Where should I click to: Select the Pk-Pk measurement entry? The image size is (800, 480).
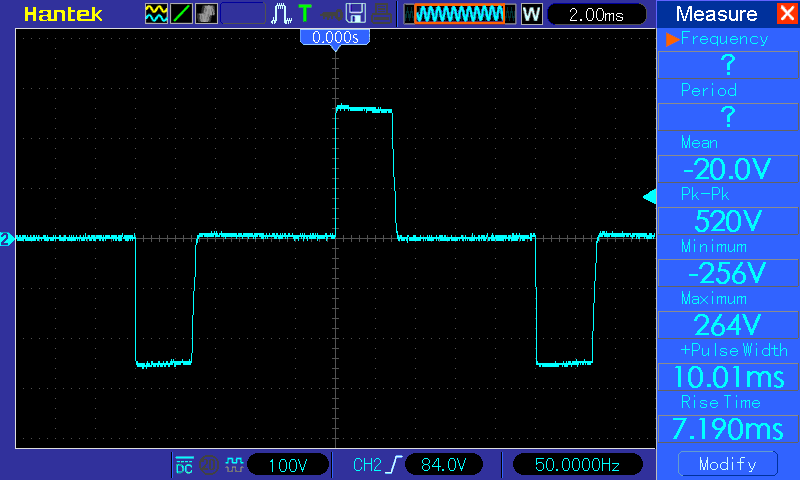727,208
